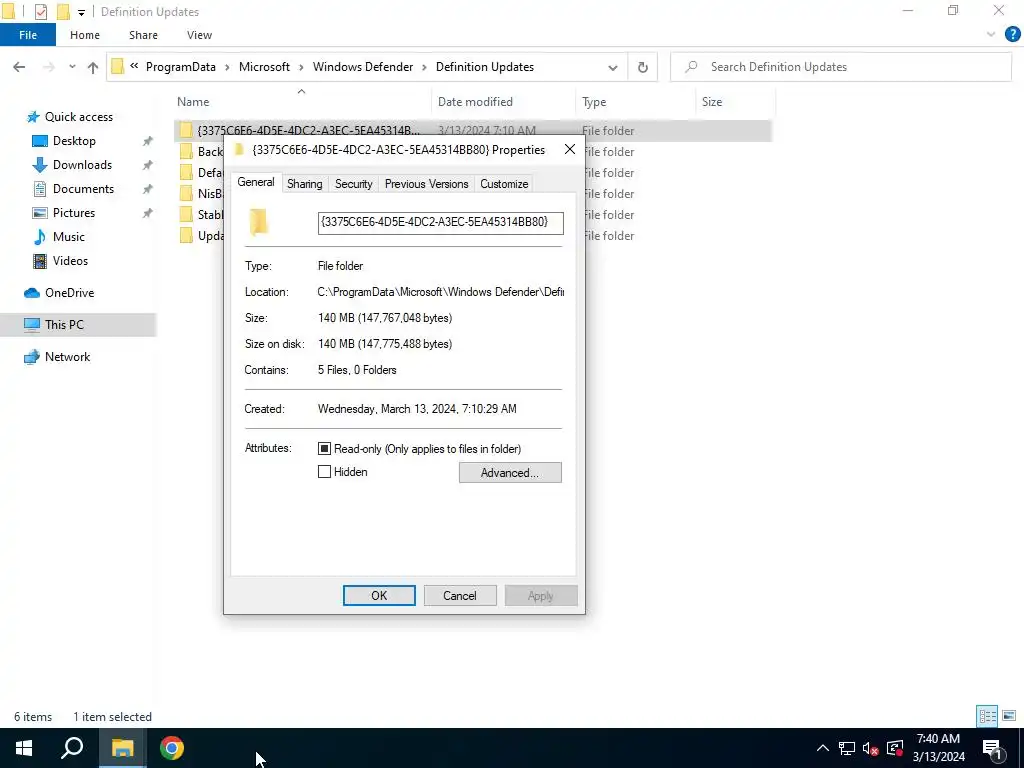Open the notification center icon
The width and height of the screenshot is (1024, 768).
(992, 748)
